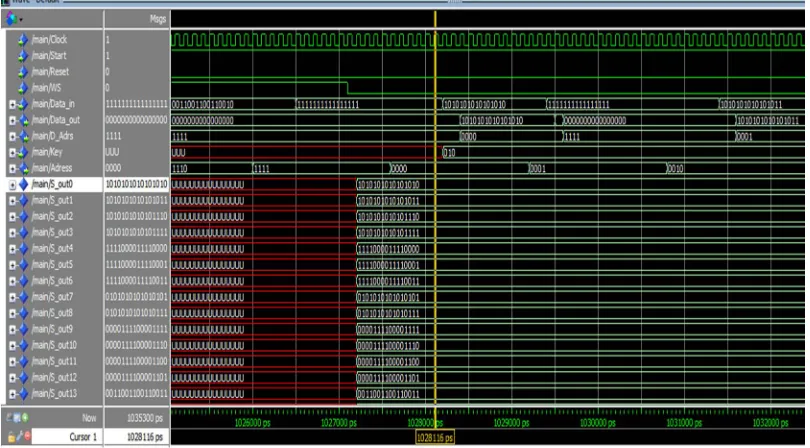Viewport: 810px width, 448px height.
Task: Expand the /main/D_Adrs signal bus
Action: point(12,136)
